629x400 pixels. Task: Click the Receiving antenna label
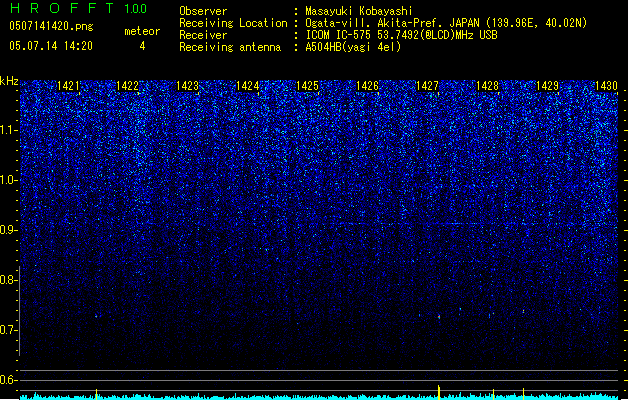pyautogui.click(x=230, y=47)
